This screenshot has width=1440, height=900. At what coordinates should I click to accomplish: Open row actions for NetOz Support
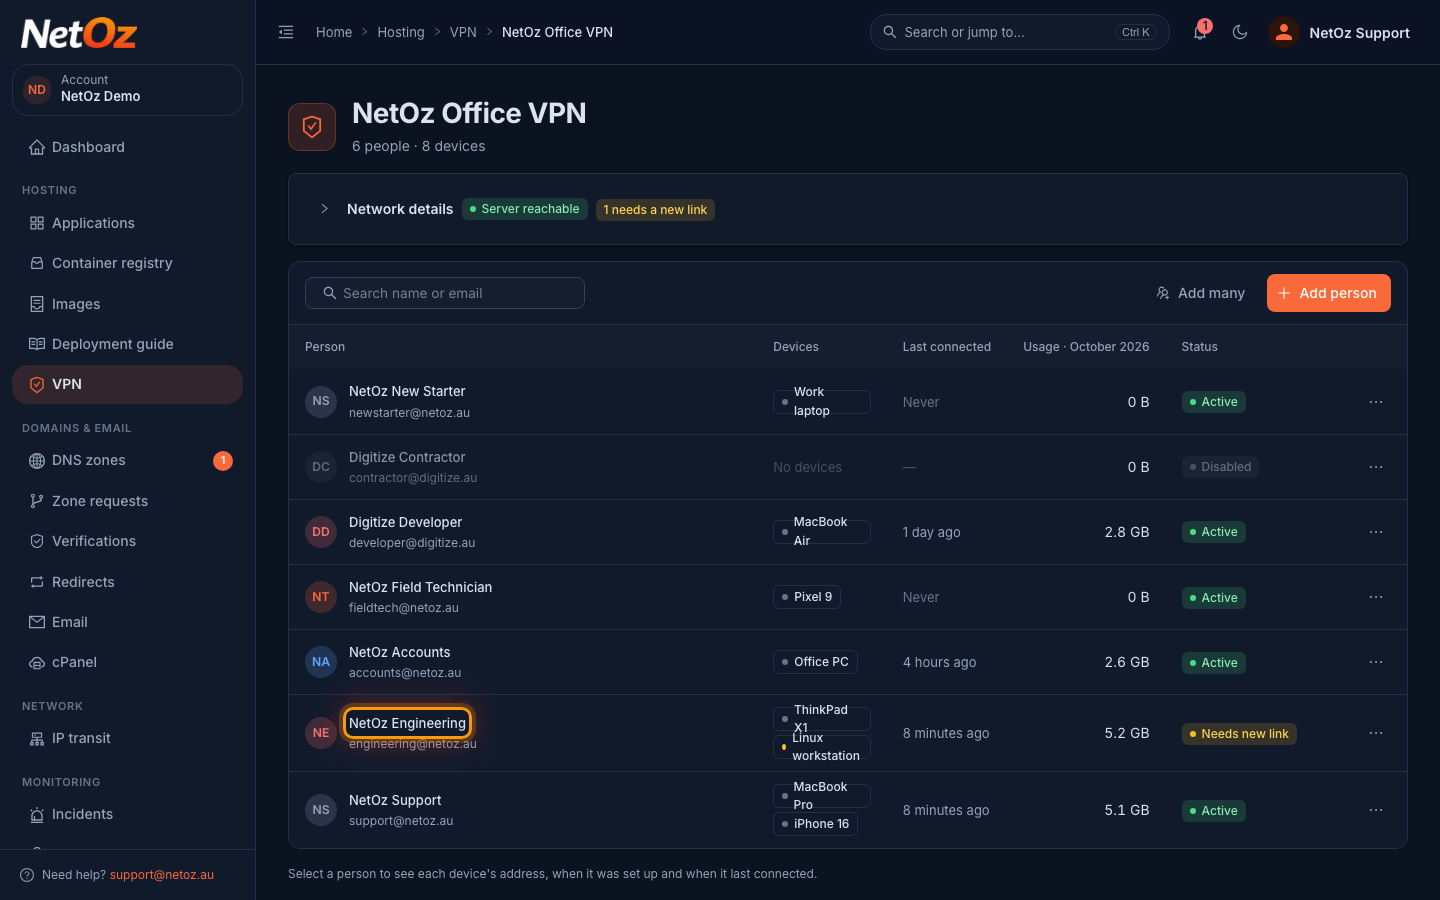pyautogui.click(x=1376, y=810)
